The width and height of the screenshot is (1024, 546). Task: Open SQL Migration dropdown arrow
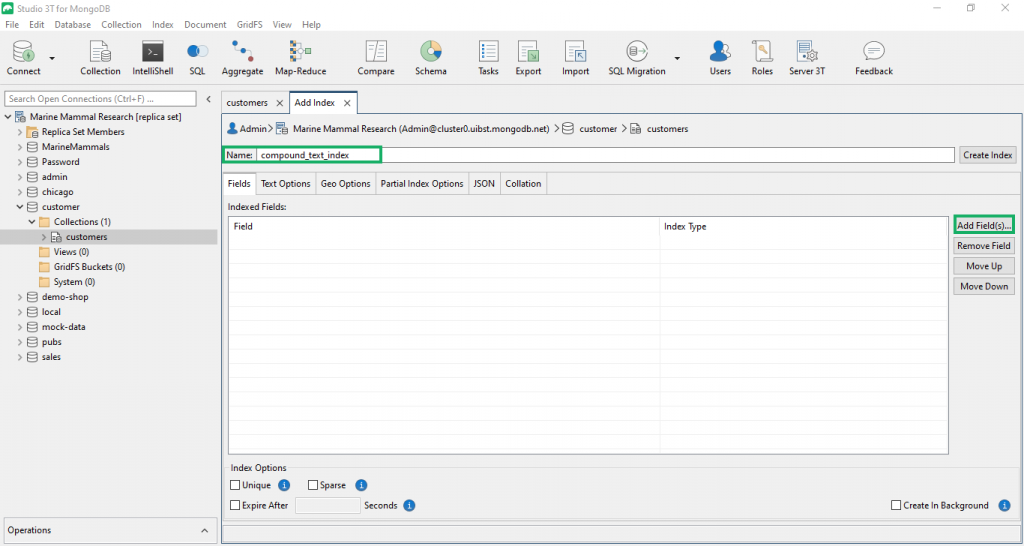(x=677, y=59)
